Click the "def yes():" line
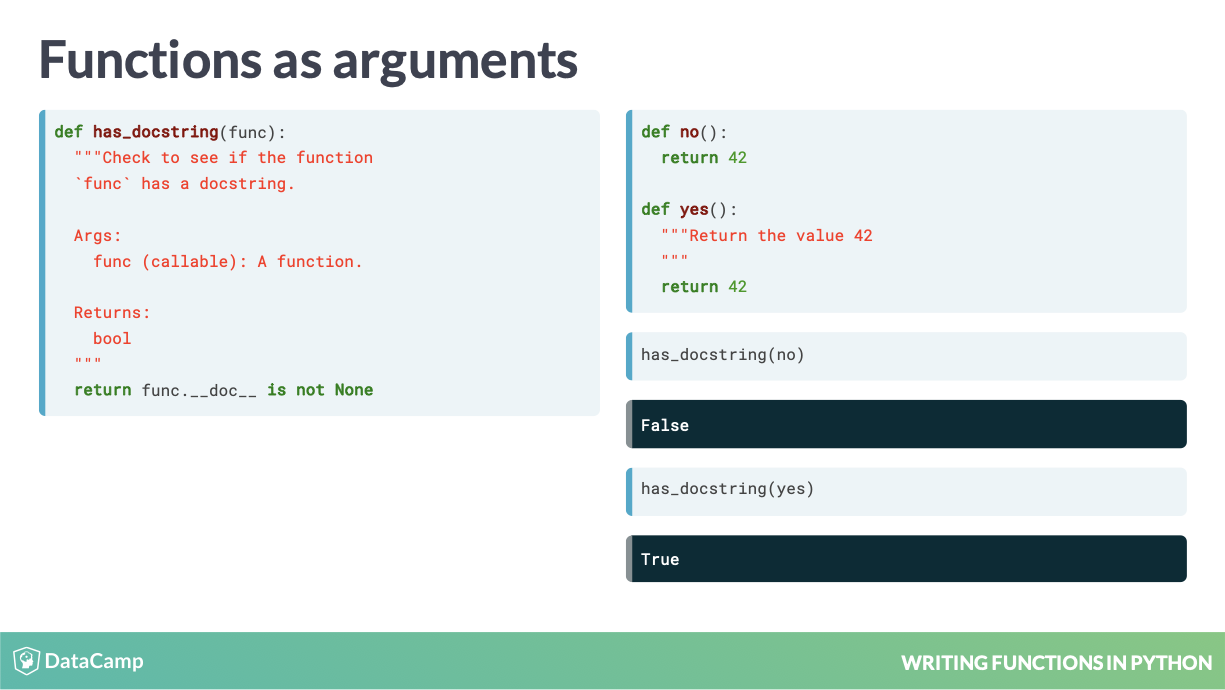The width and height of the screenshot is (1225, 690). point(689,210)
